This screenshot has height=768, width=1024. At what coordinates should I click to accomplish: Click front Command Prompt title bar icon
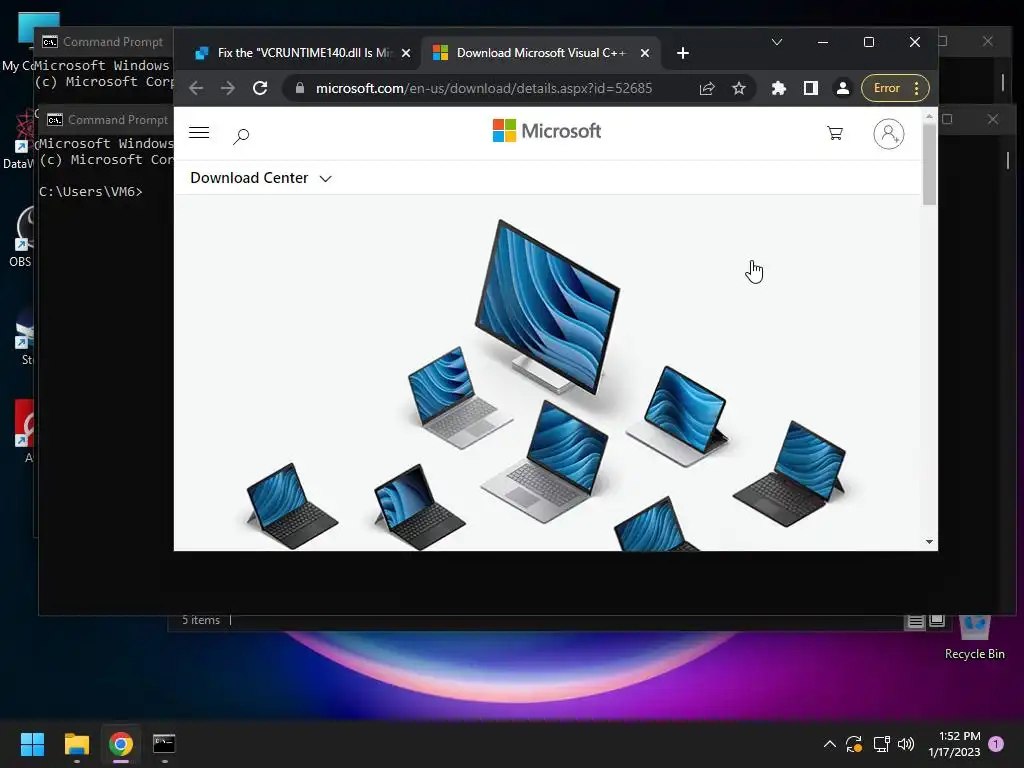(x=55, y=120)
